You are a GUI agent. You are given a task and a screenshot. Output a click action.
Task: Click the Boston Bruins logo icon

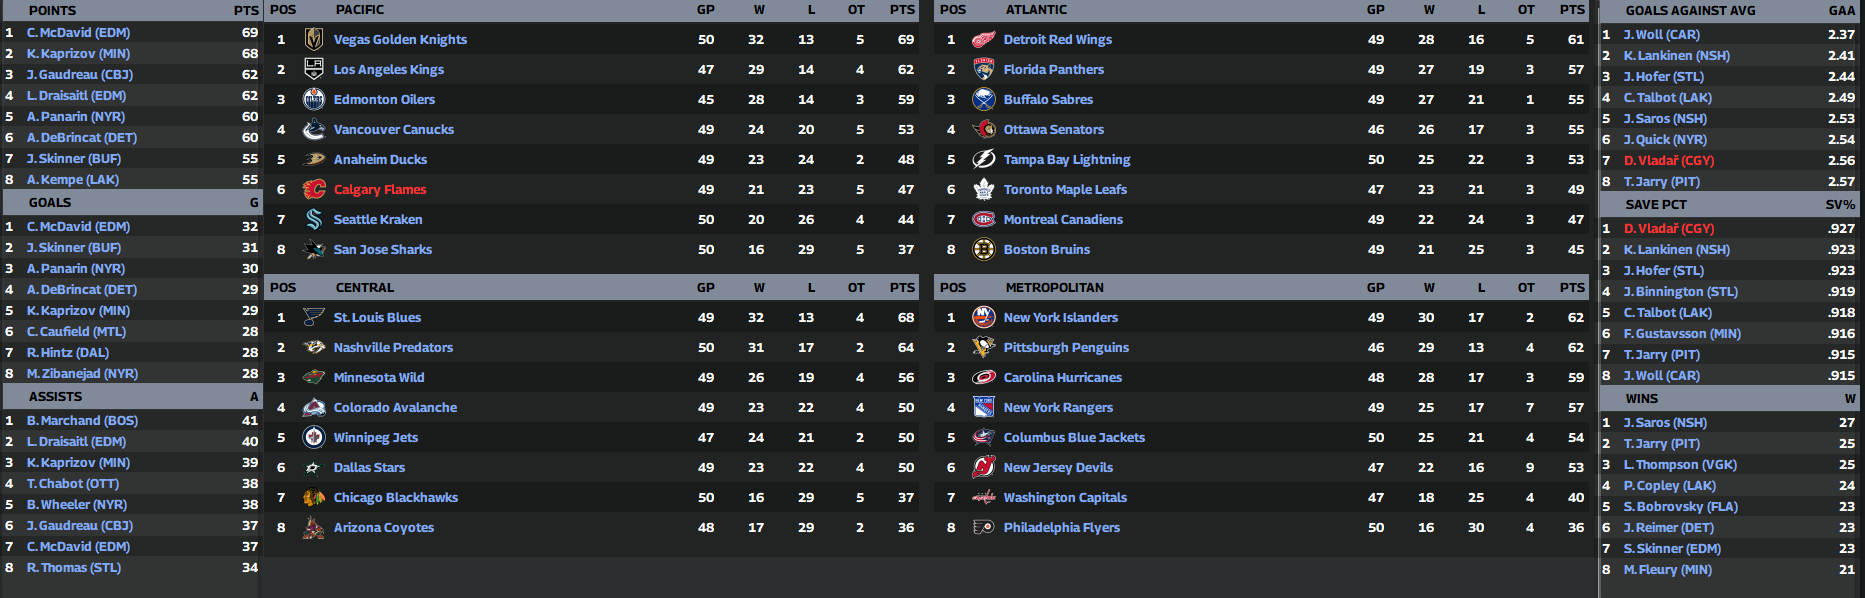pyautogui.click(x=984, y=250)
